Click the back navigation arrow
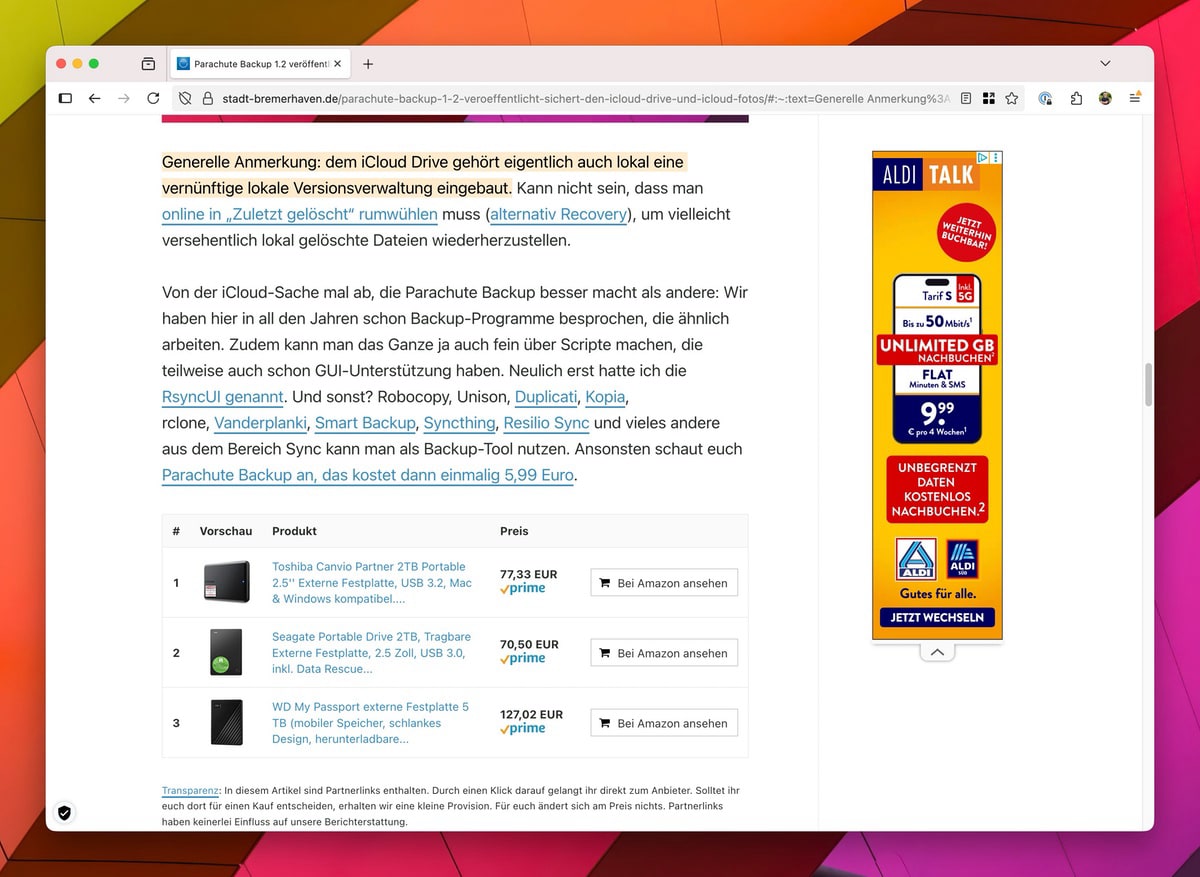The width and height of the screenshot is (1200, 877). tap(94, 98)
